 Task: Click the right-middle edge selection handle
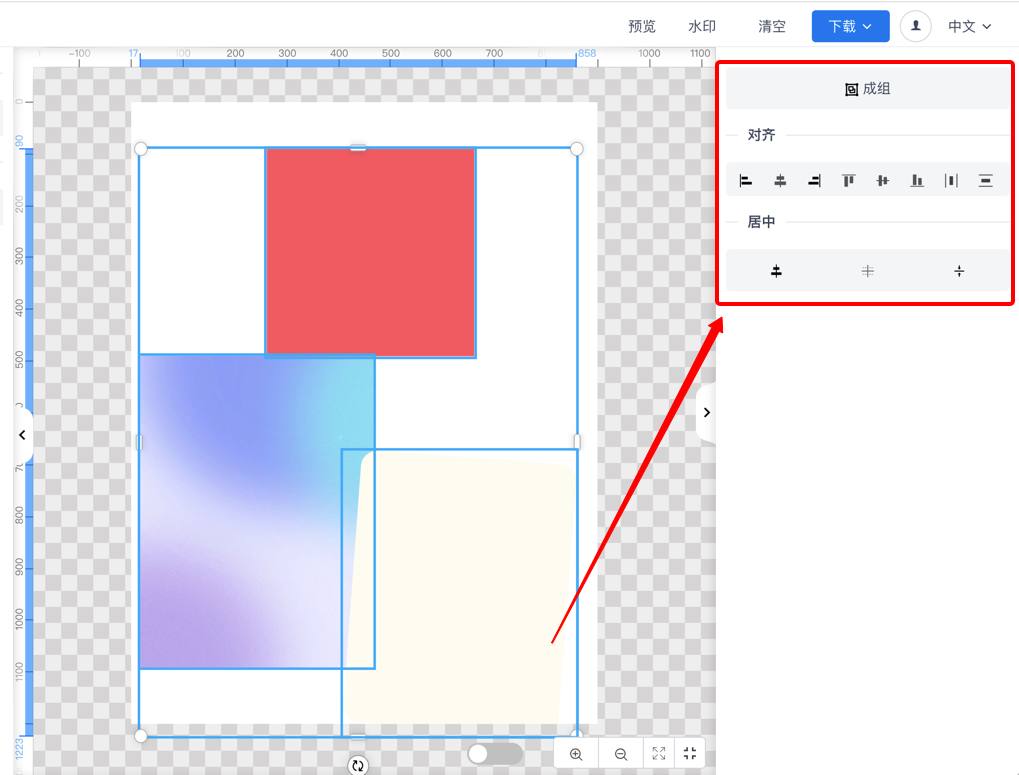click(577, 442)
